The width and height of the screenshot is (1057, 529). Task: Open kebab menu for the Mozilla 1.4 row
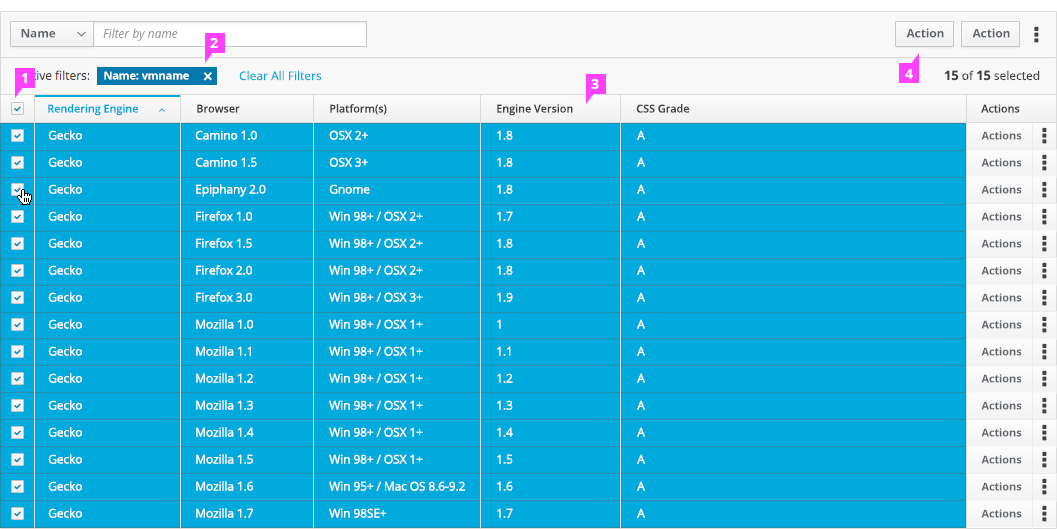(1044, 433)
